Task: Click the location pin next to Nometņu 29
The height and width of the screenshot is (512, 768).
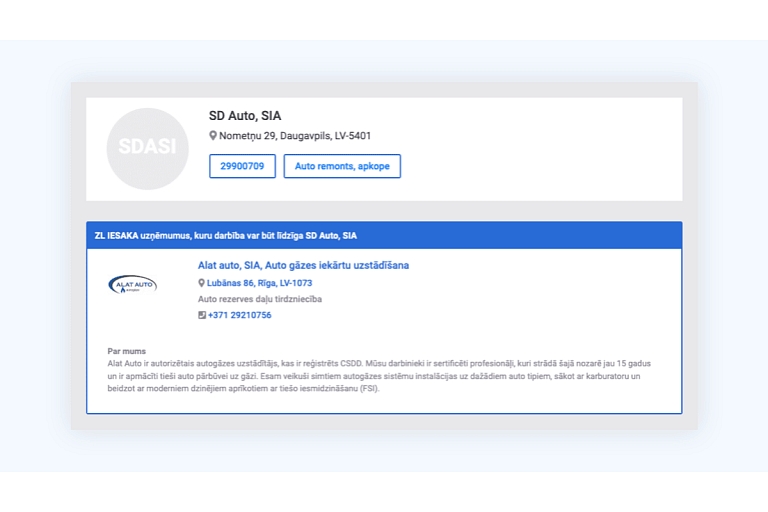Action: tap(213, 136)
